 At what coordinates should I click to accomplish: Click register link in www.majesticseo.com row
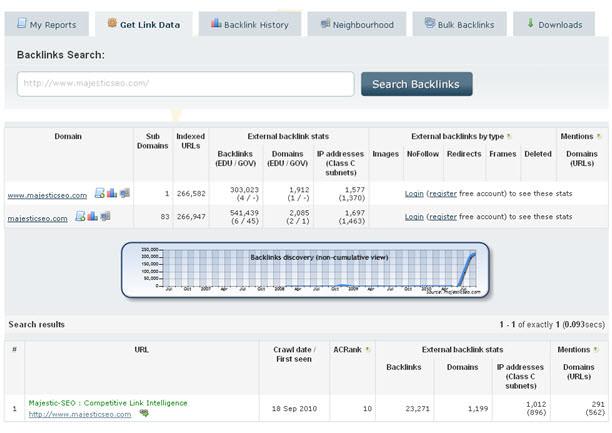click(443, 193)
